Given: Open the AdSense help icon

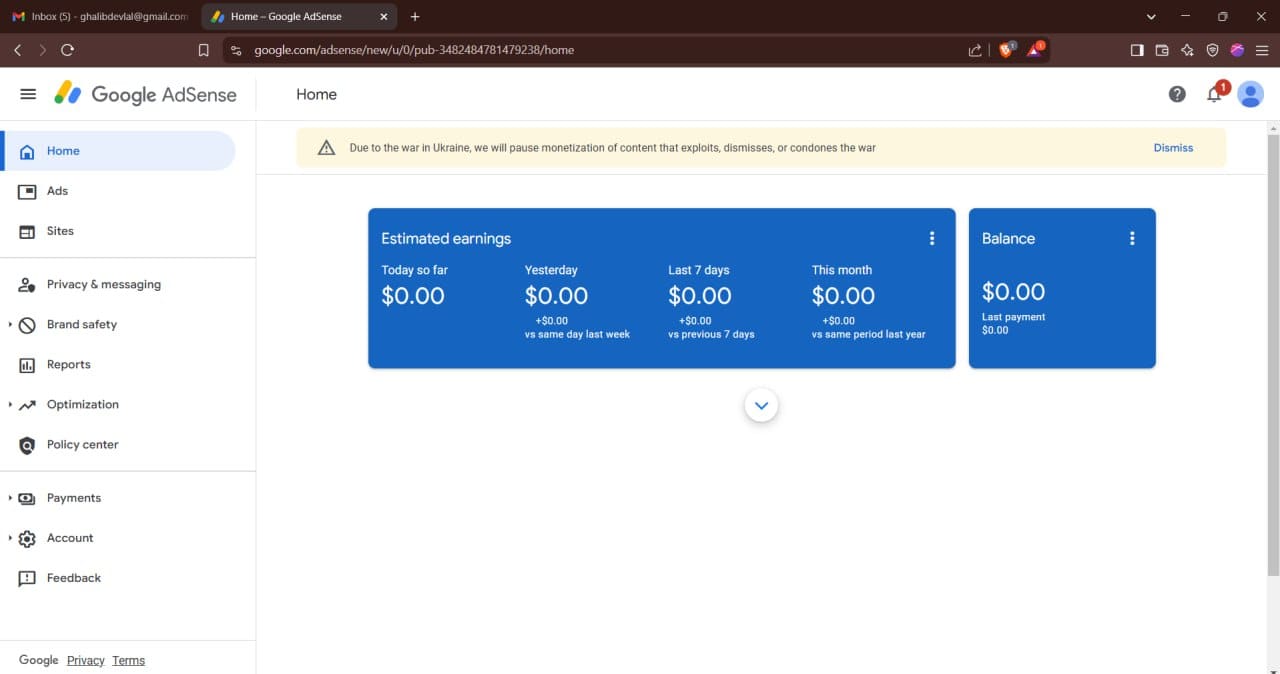Looking at the screenshot, I should tap(1177, 94).
